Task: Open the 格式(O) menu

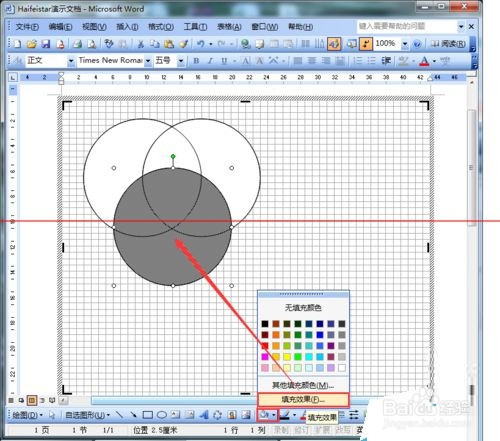Action: pos(161,27)
